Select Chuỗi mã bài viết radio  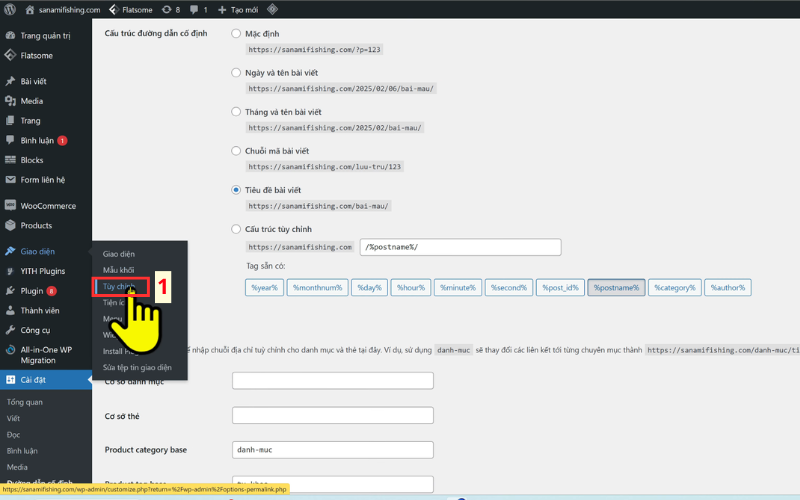point(236,151)
